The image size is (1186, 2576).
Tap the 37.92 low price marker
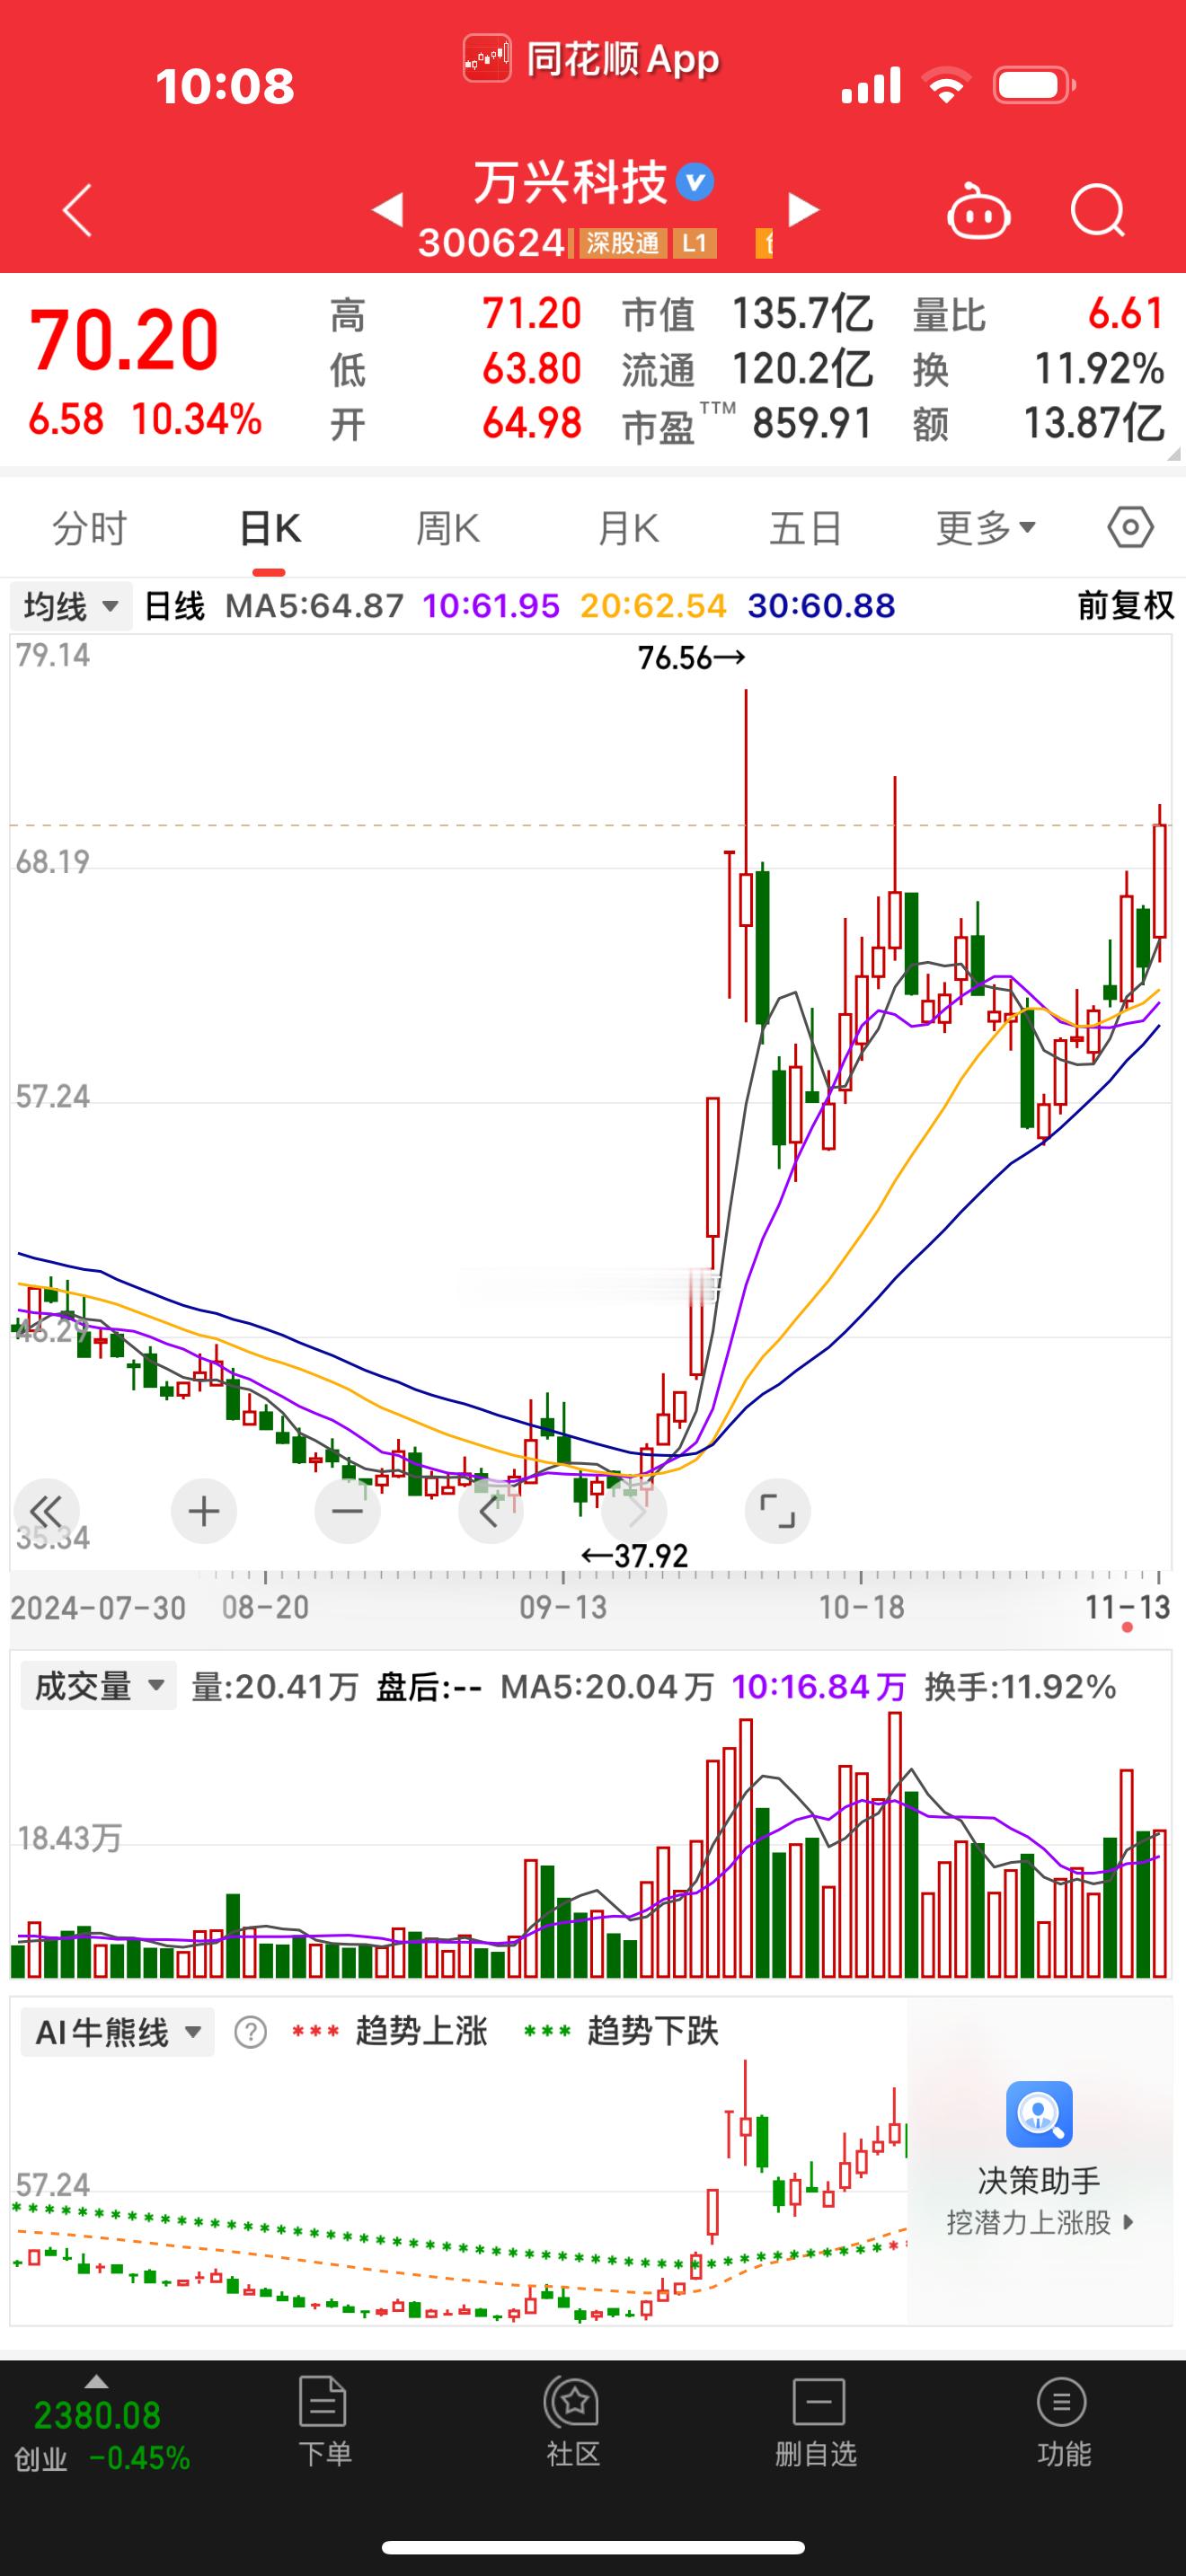pyautogui.click(x=635, y=1555)
